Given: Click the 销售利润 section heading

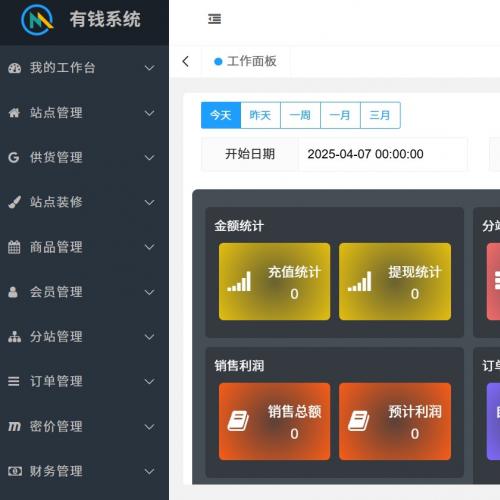Looking at the screenshot, I should (x=239, y=366).
